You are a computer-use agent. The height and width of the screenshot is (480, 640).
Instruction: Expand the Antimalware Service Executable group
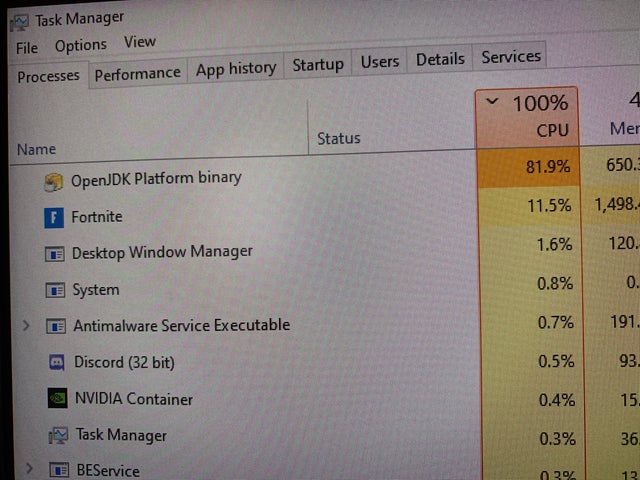26,326
